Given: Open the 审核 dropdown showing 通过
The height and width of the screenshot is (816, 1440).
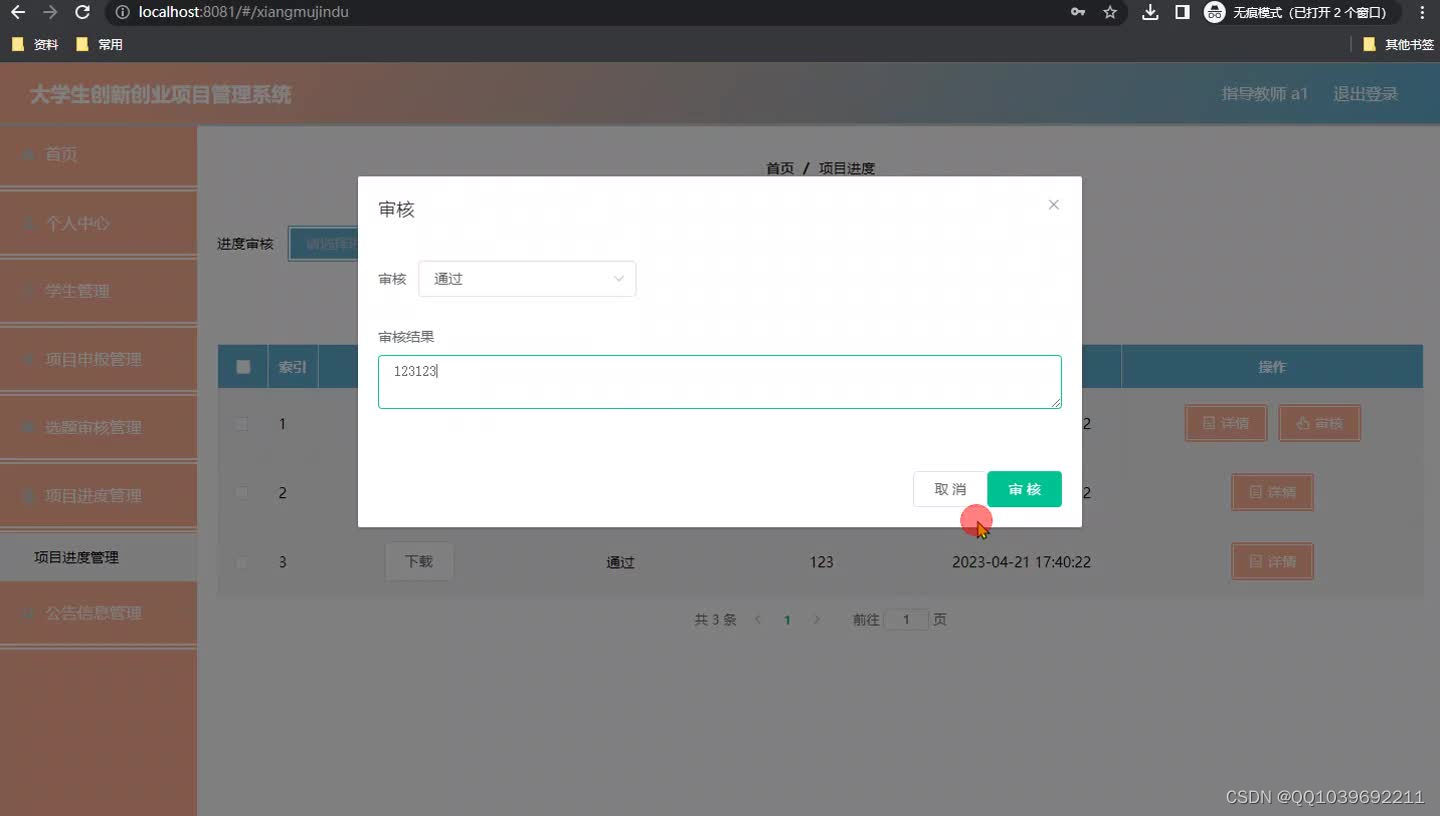Looking at the screenshot, I should (527, 278).
